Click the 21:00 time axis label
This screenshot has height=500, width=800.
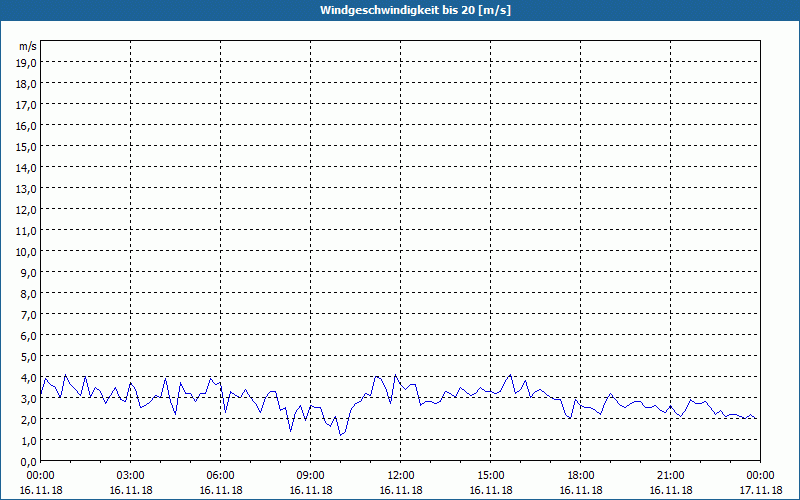[x=670, y=476]
